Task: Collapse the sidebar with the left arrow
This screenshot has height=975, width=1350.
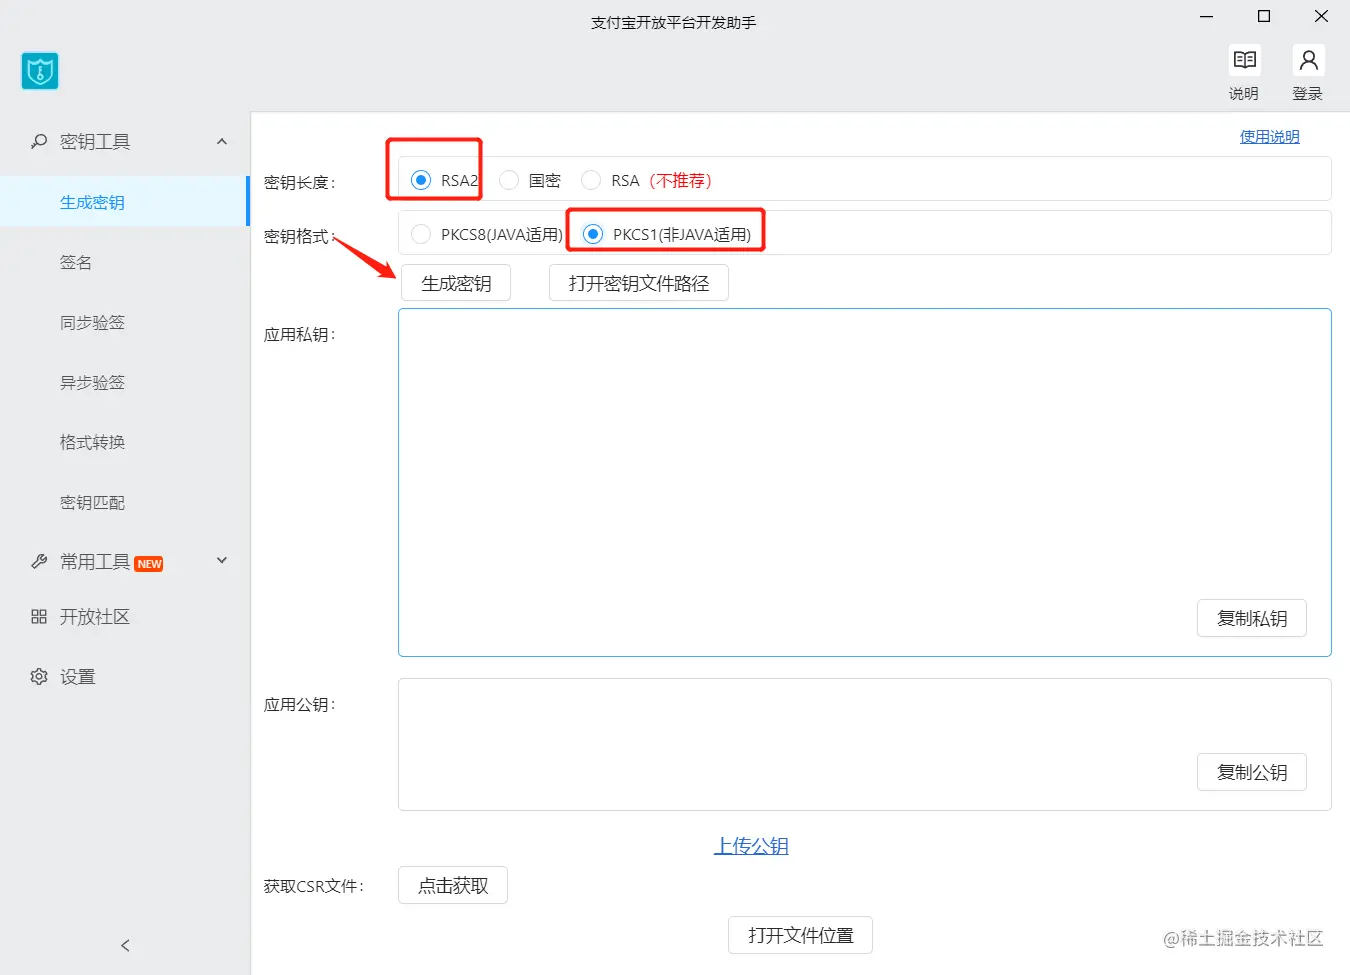Action: click(x=125, y=945)
